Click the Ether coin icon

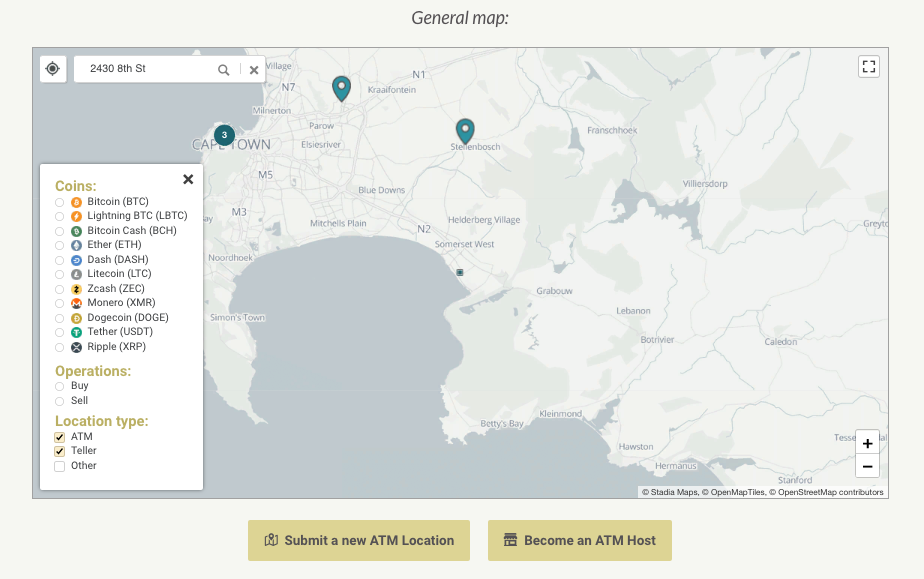(x=77, y=246)
